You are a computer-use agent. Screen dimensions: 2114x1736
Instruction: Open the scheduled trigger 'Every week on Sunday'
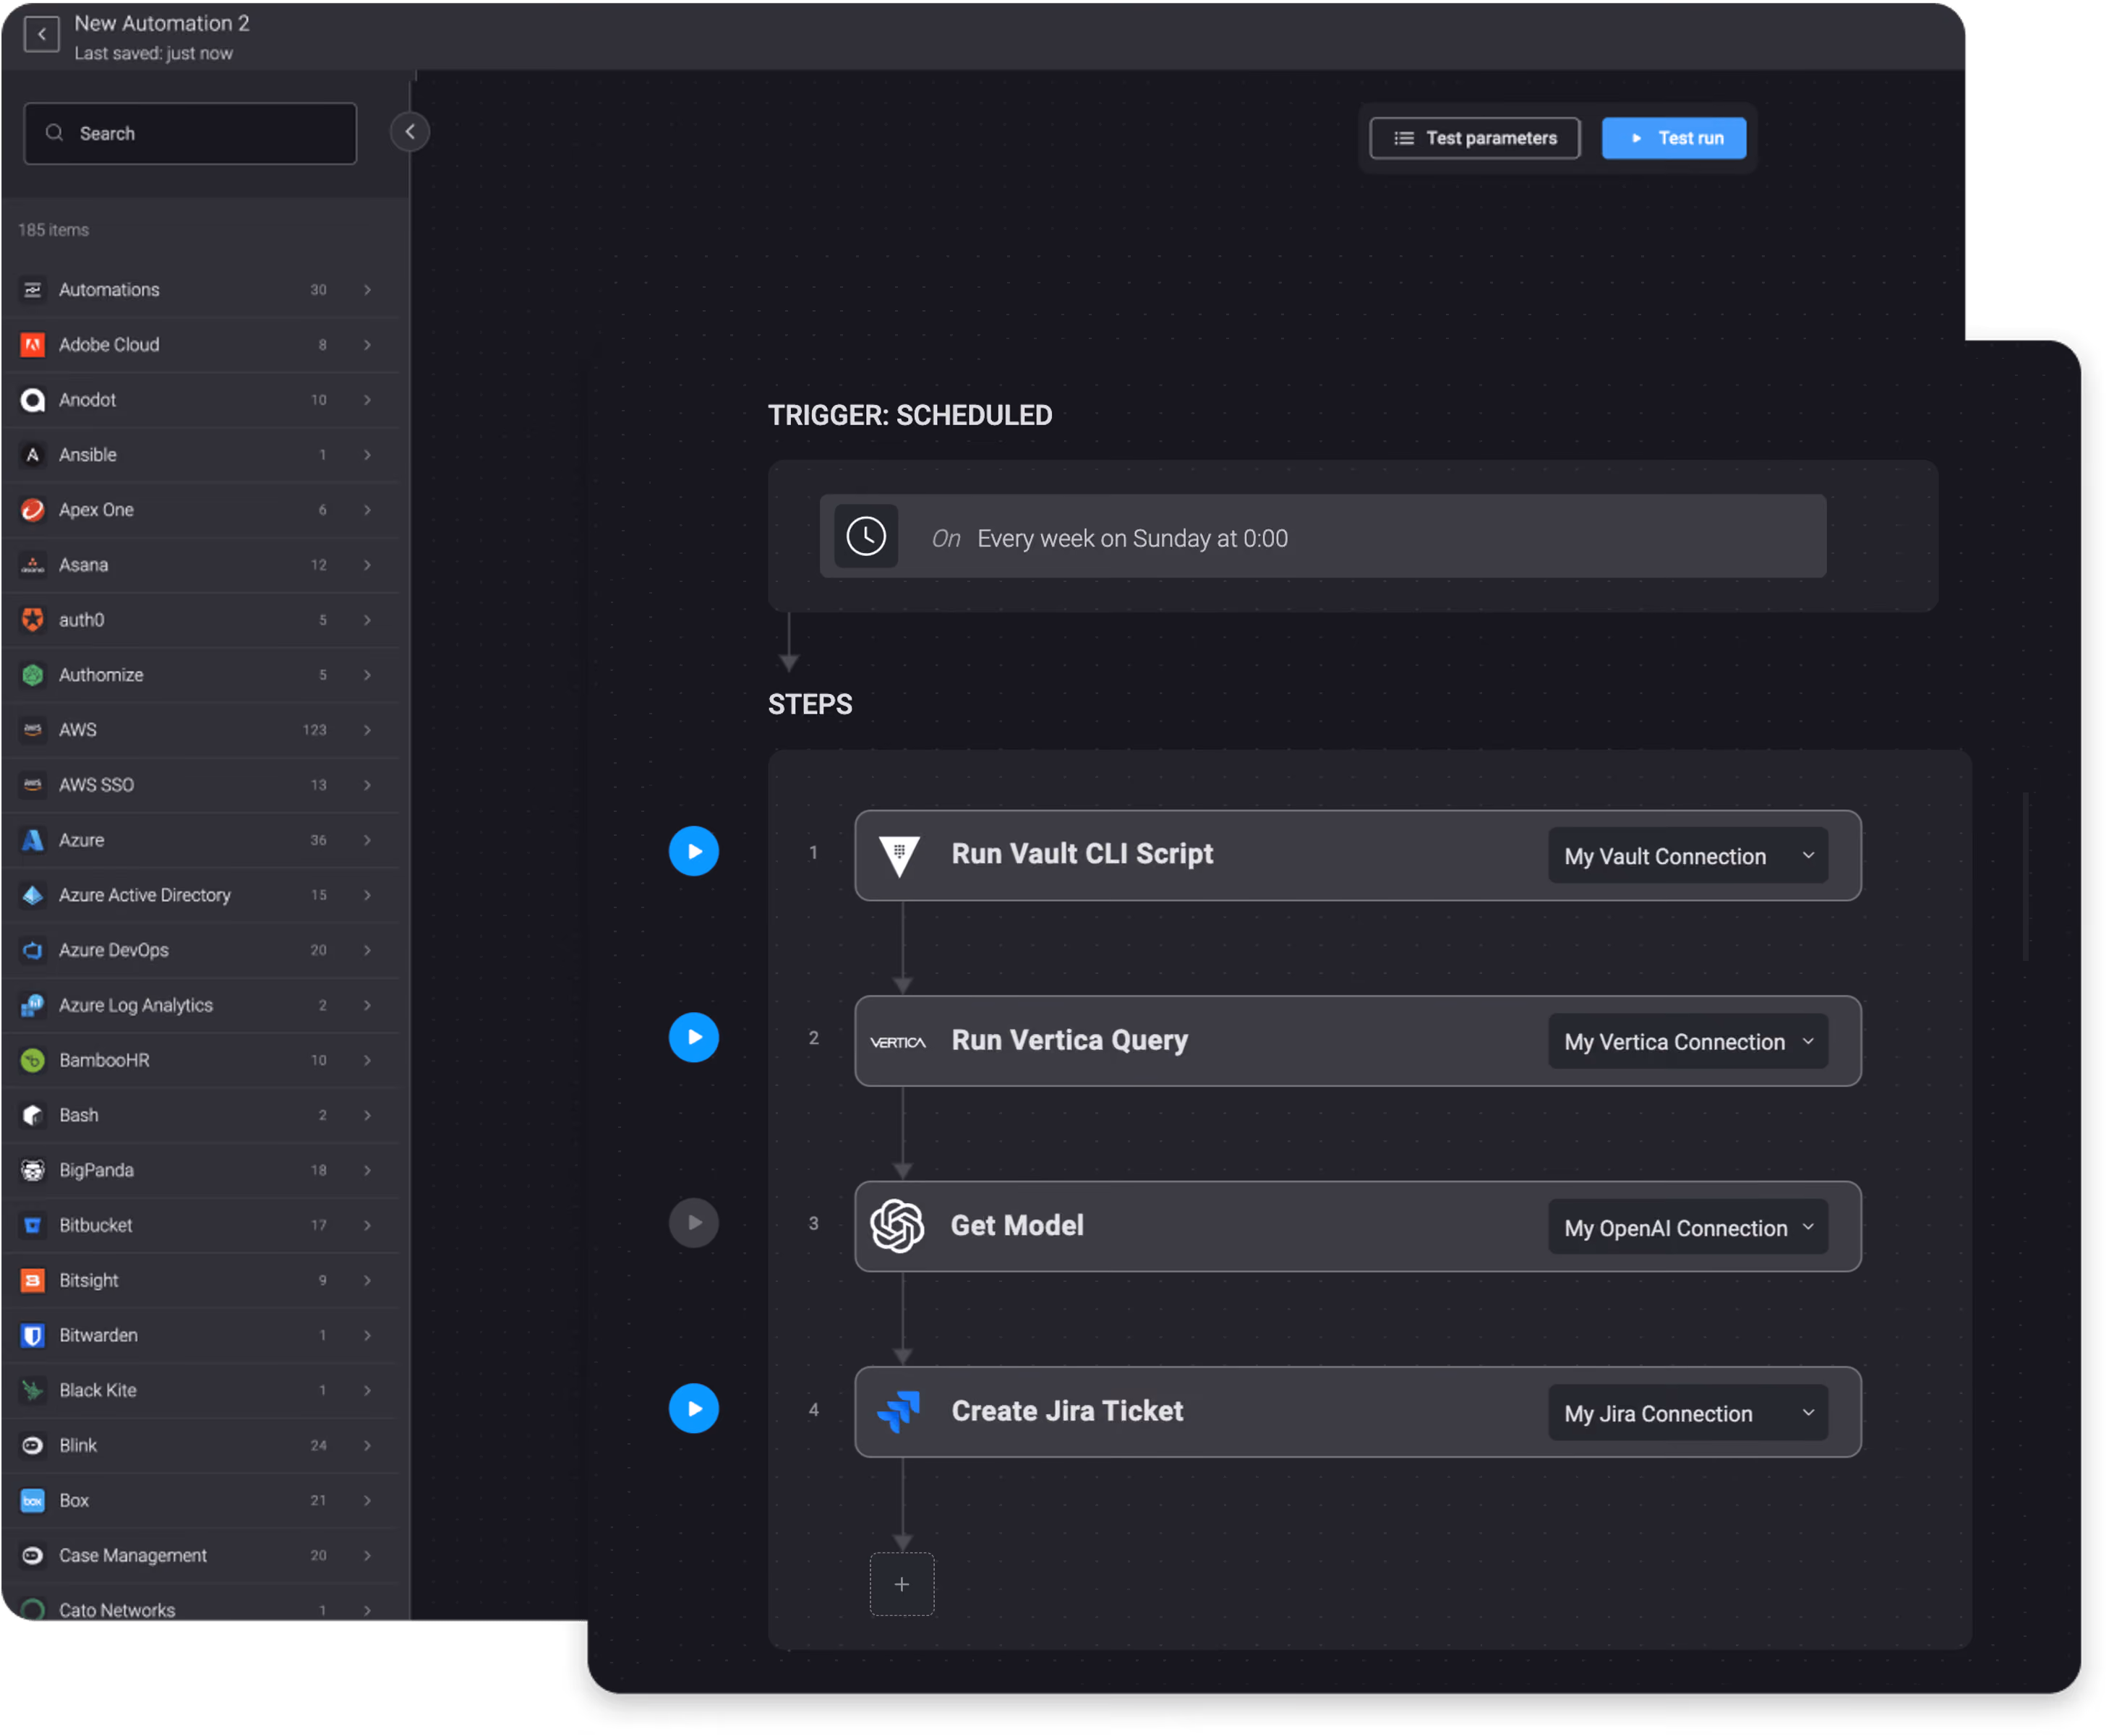point(1322,537)
